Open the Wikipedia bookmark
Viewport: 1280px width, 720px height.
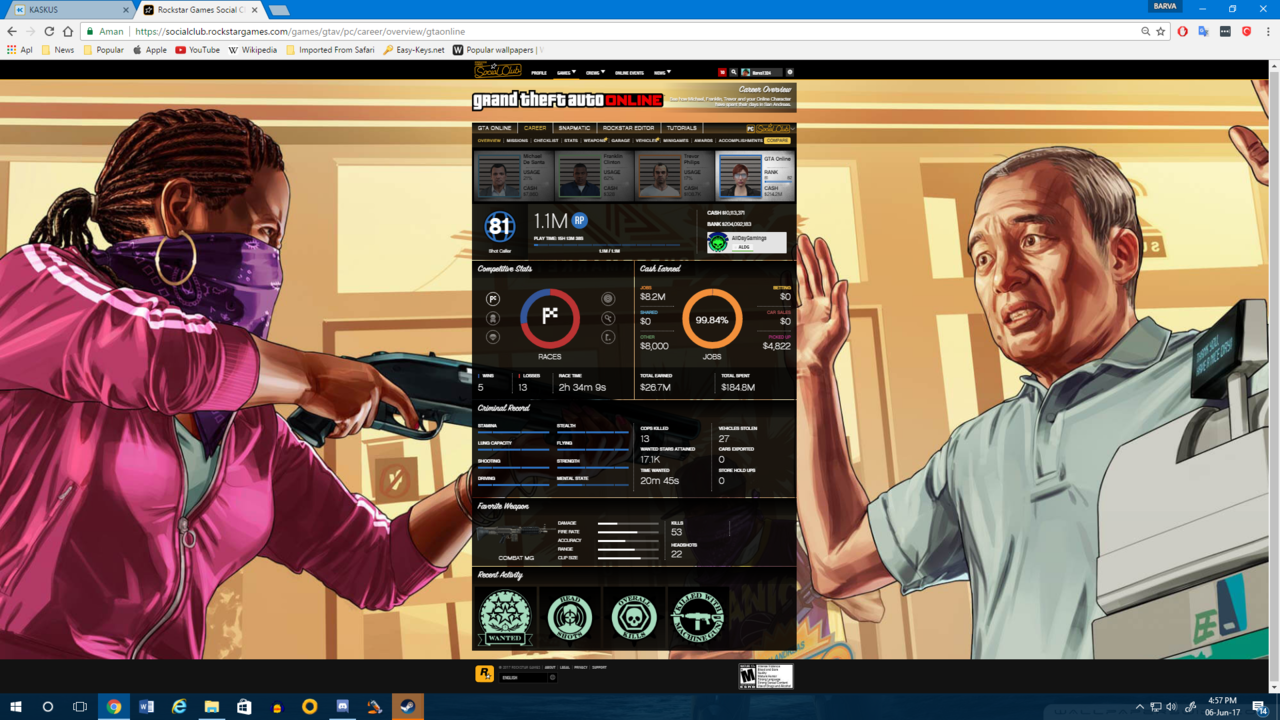(253, 50)
